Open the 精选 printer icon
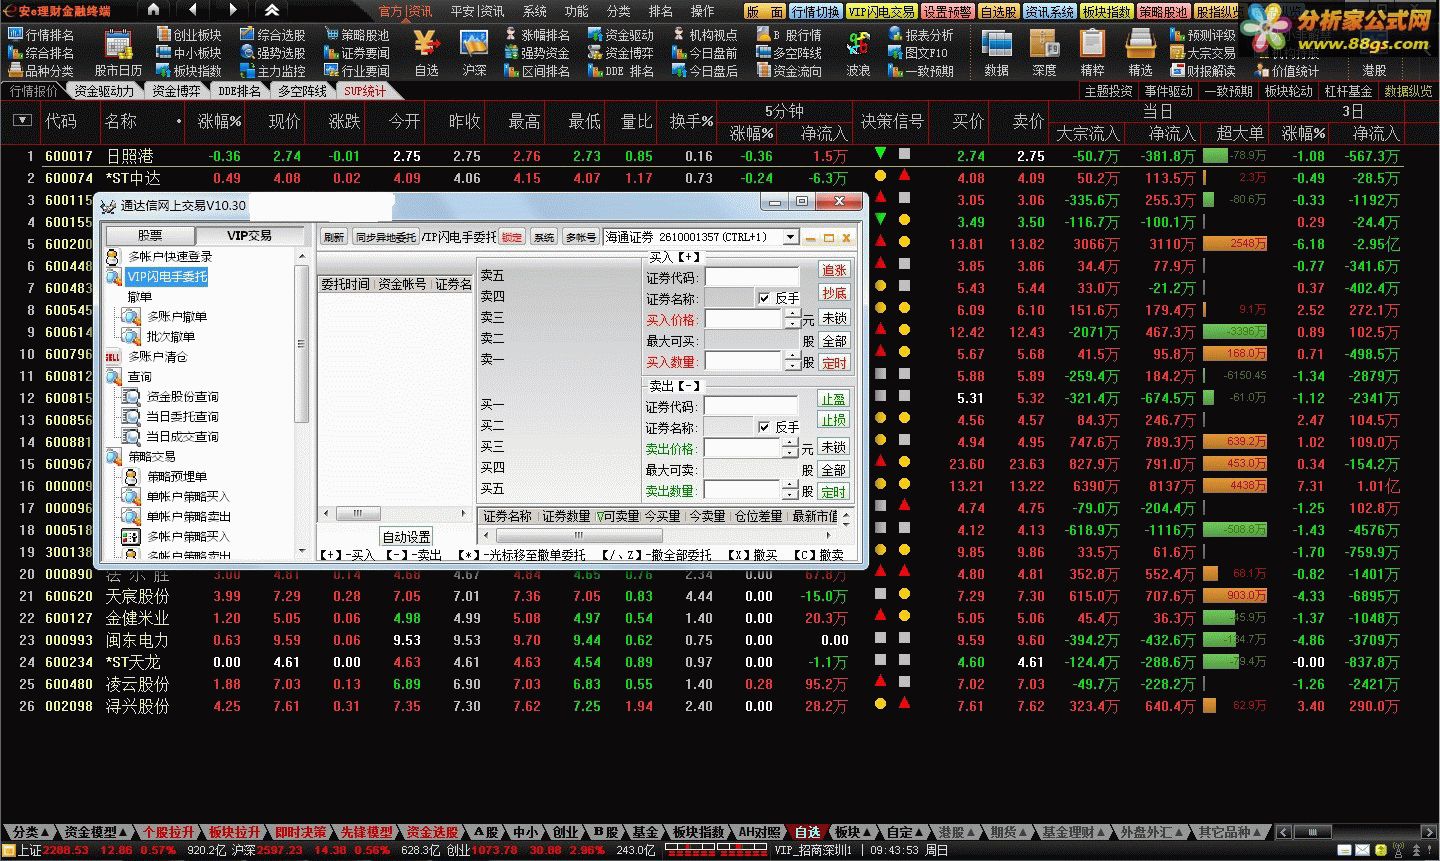 tap(1140, 52)
